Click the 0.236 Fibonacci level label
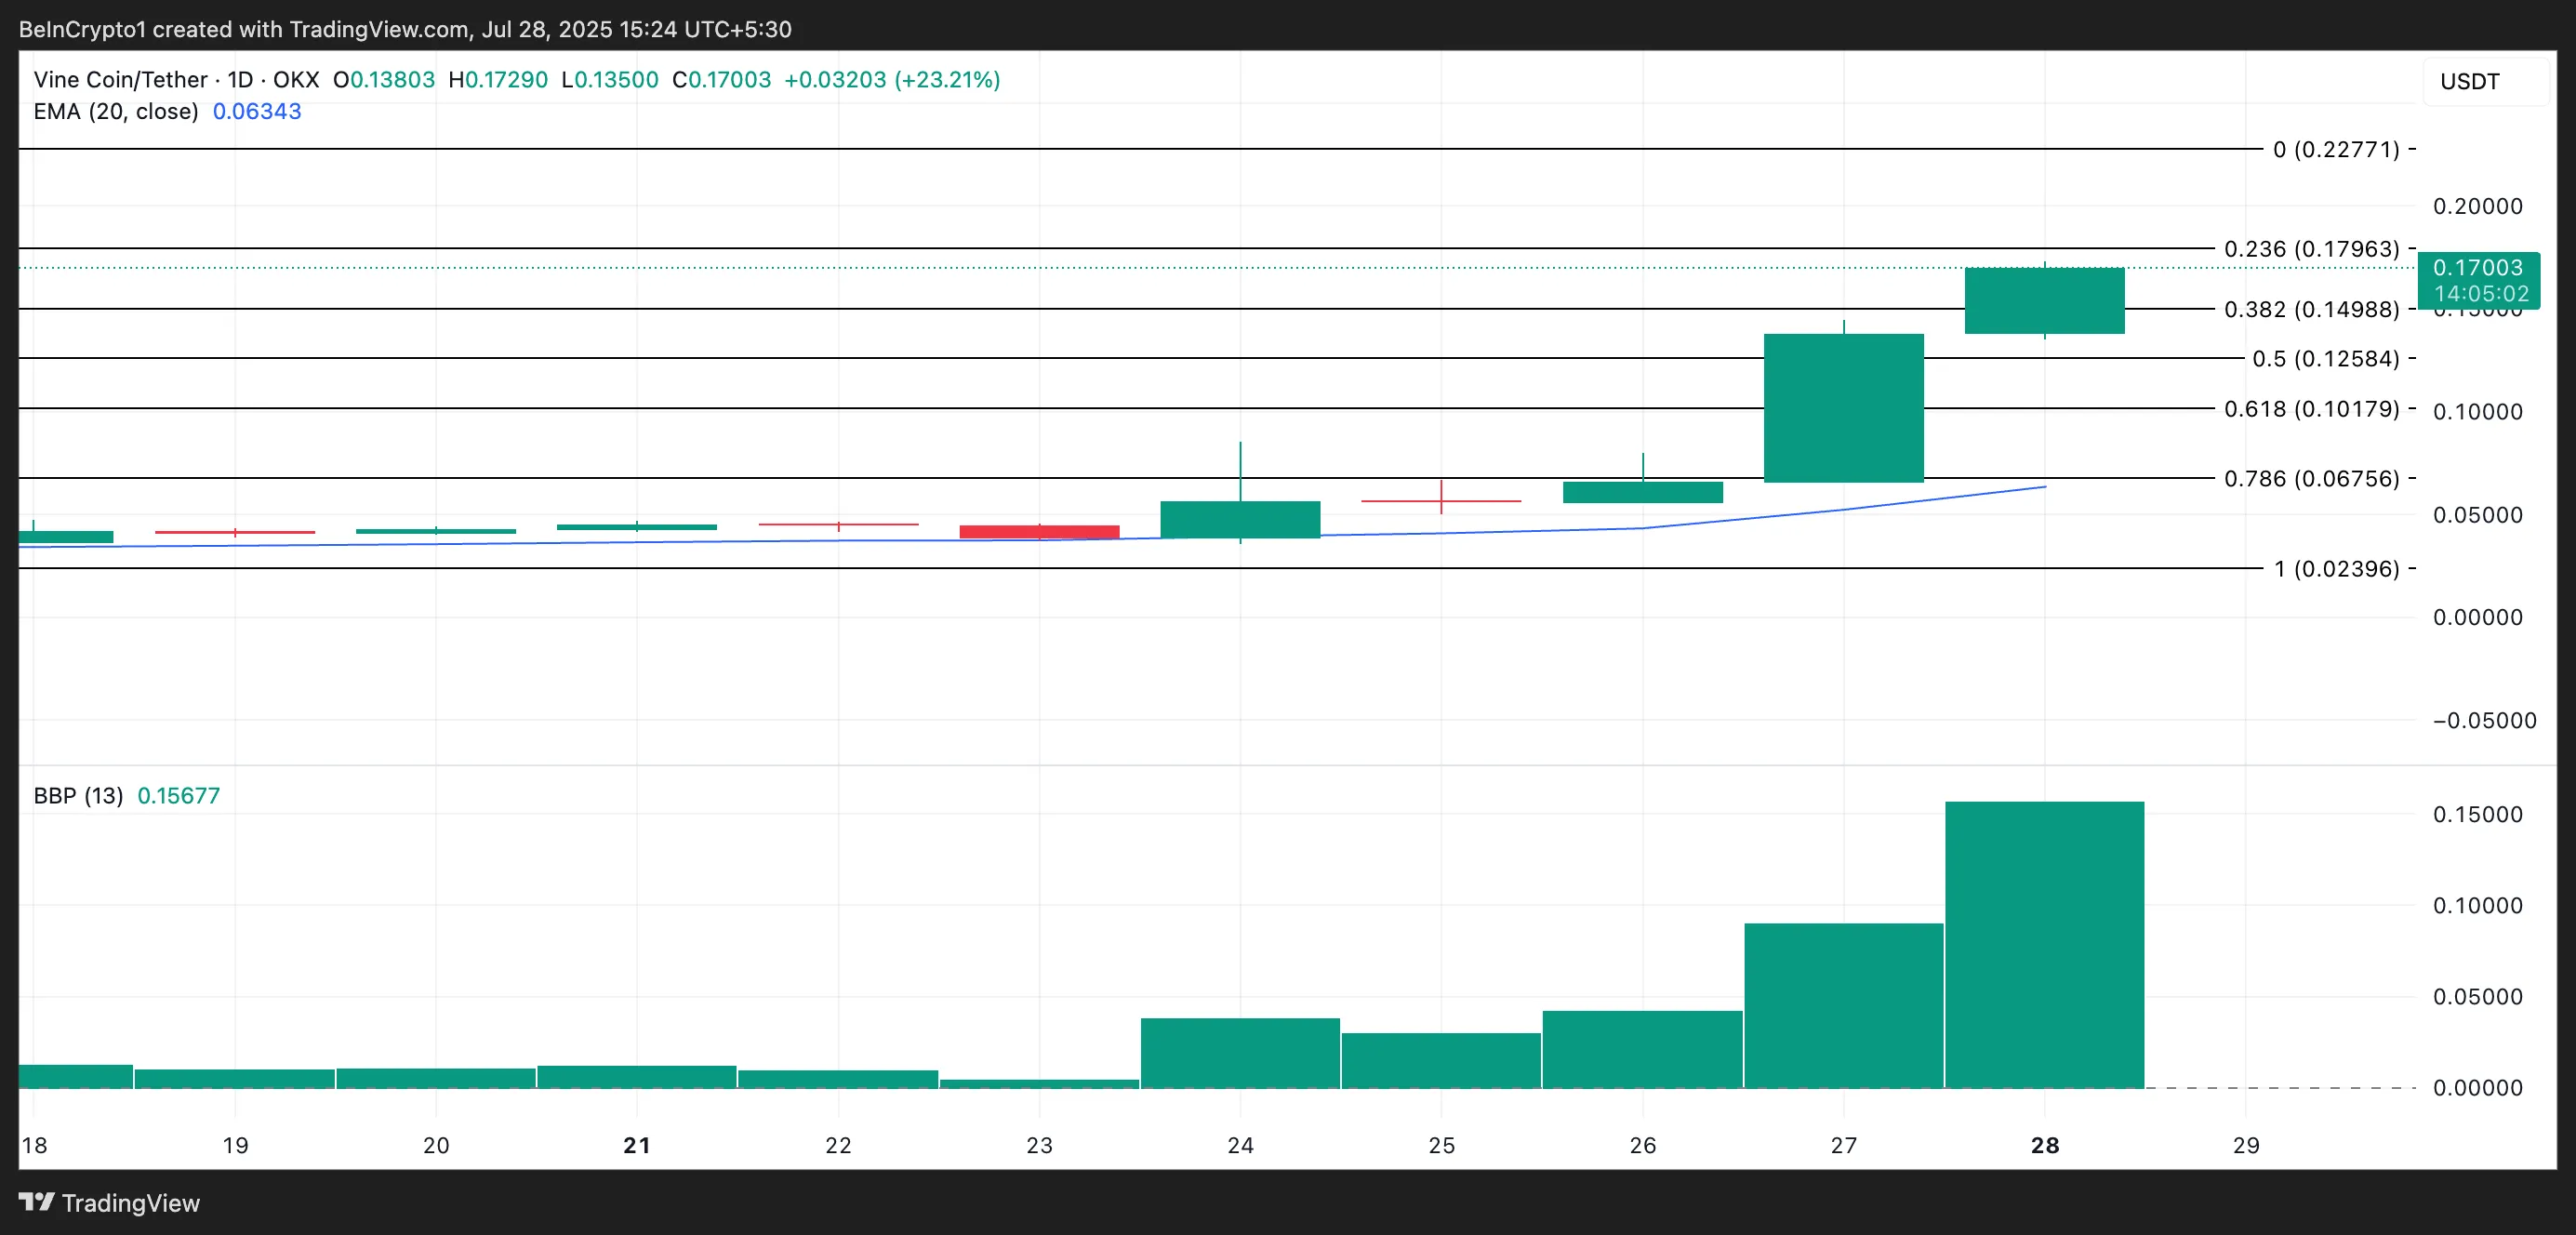The width and height of the screenshot is (2576, 1235). click(2320, 250)
